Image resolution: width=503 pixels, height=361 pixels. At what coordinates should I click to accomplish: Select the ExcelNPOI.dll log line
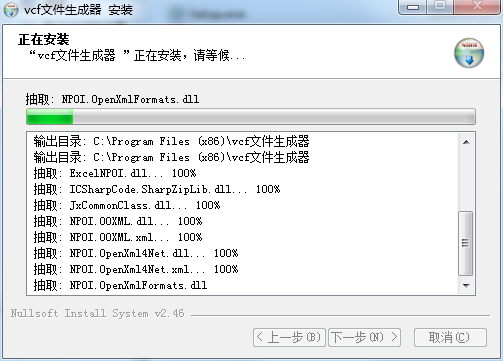[x=115, y=173]
